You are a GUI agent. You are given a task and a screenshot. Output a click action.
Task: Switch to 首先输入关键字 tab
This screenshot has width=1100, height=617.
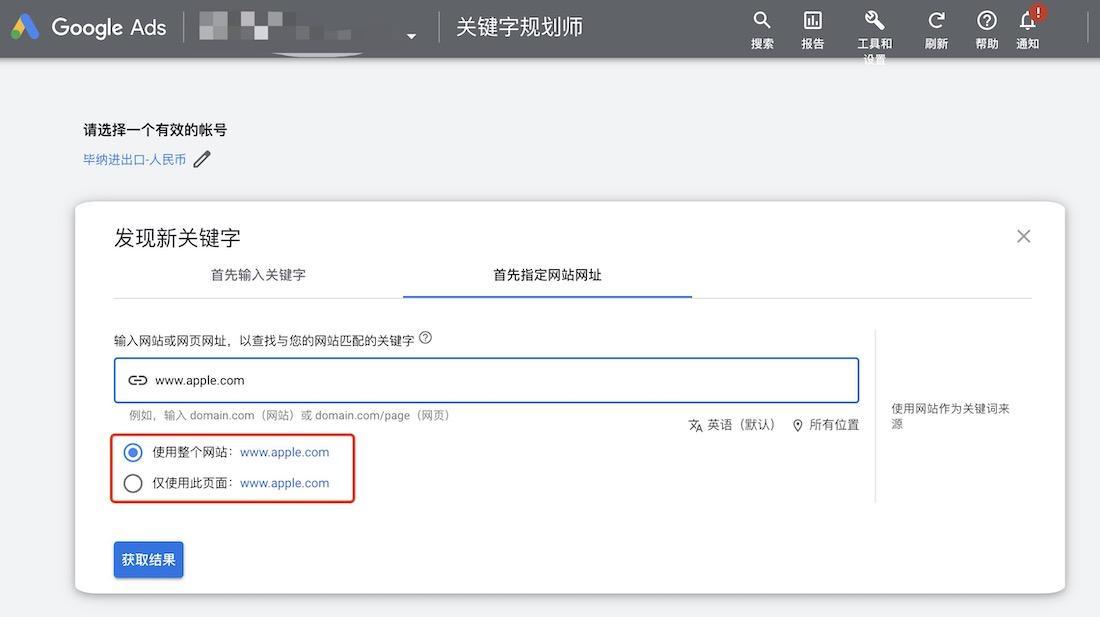258,275
